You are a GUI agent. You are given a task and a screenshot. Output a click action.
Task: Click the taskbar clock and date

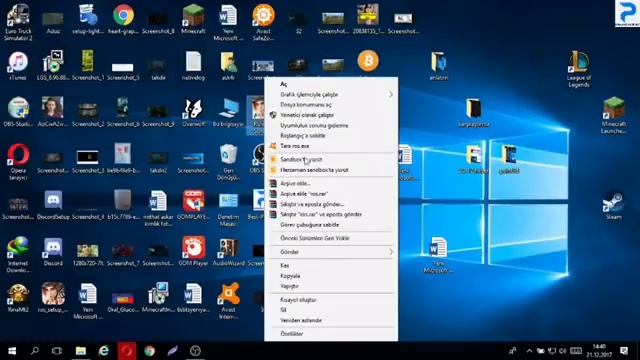pos(599,351)
